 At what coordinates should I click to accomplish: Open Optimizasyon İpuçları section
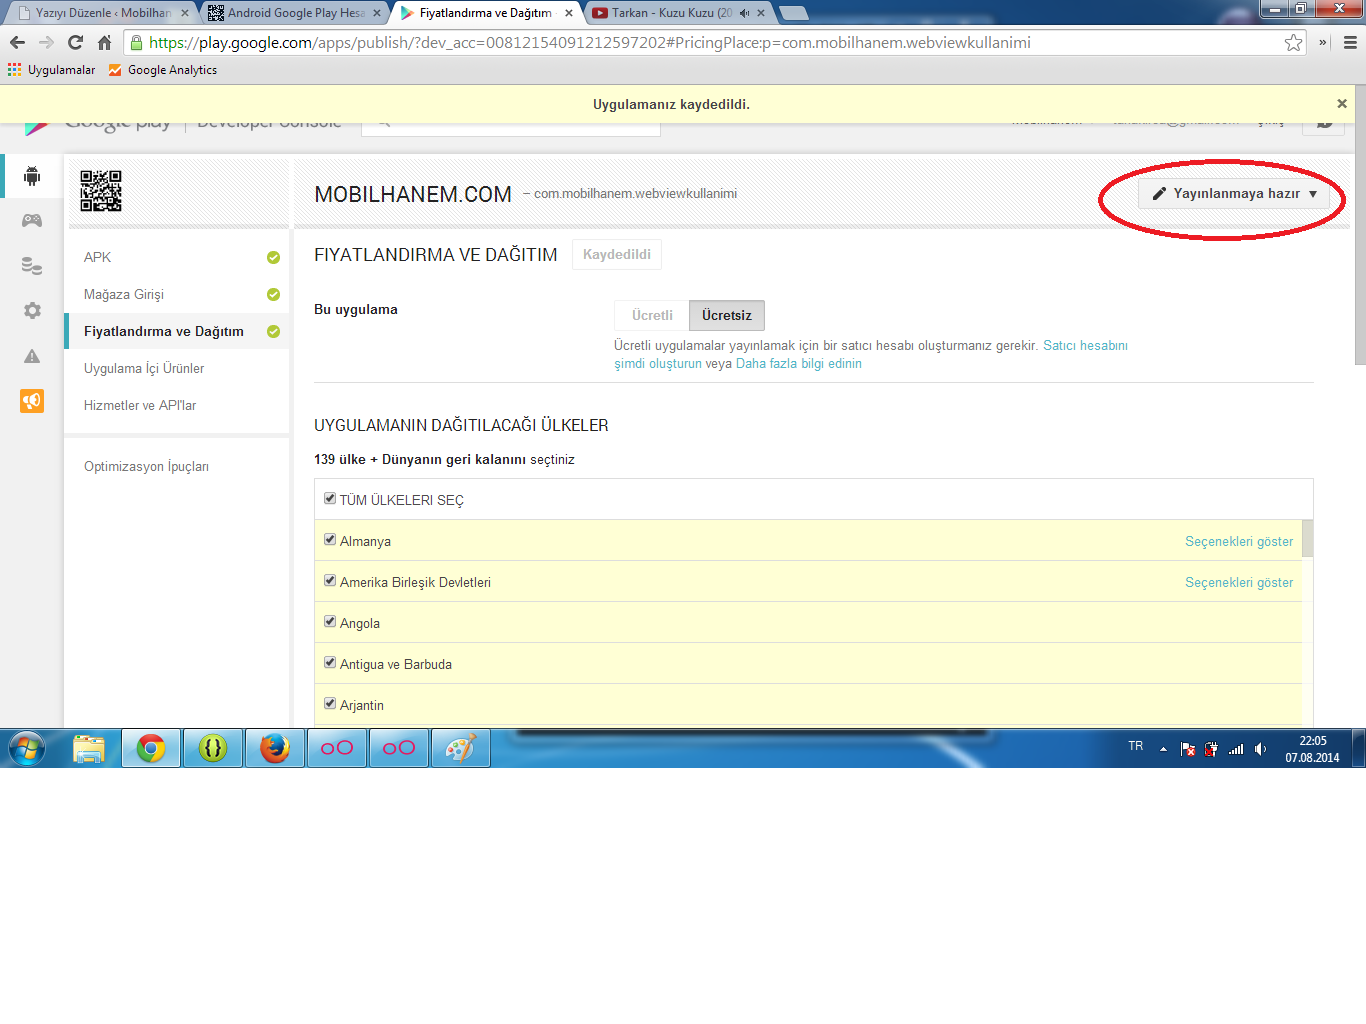pyautogui.click(x=176, y=466)
